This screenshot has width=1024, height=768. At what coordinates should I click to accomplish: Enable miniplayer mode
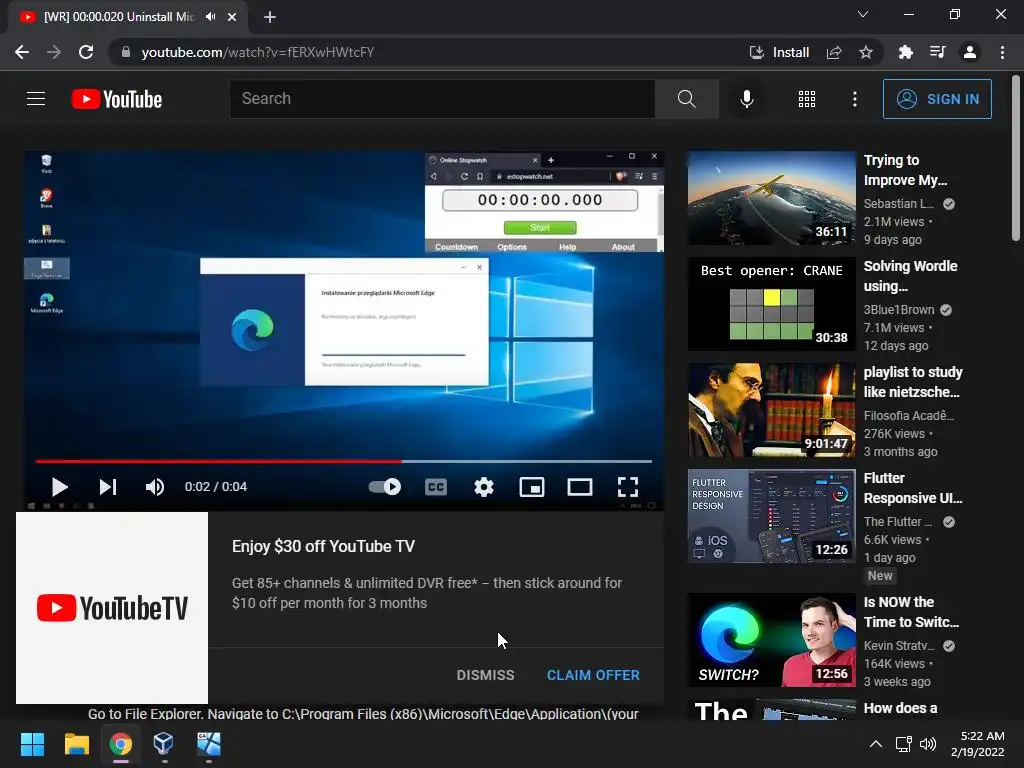pos(532,487)
